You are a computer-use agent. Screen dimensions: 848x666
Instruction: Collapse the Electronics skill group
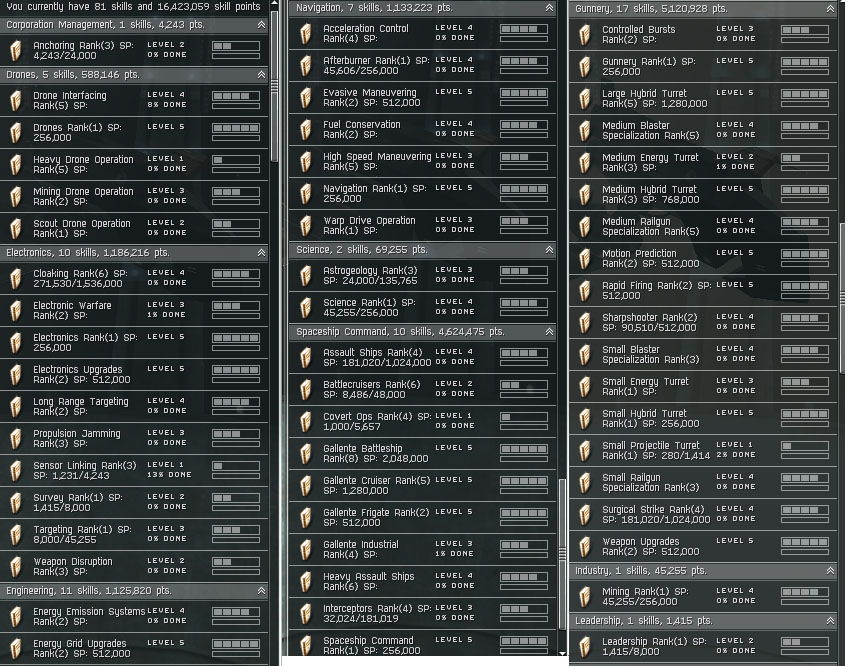(x=261, y=253)
